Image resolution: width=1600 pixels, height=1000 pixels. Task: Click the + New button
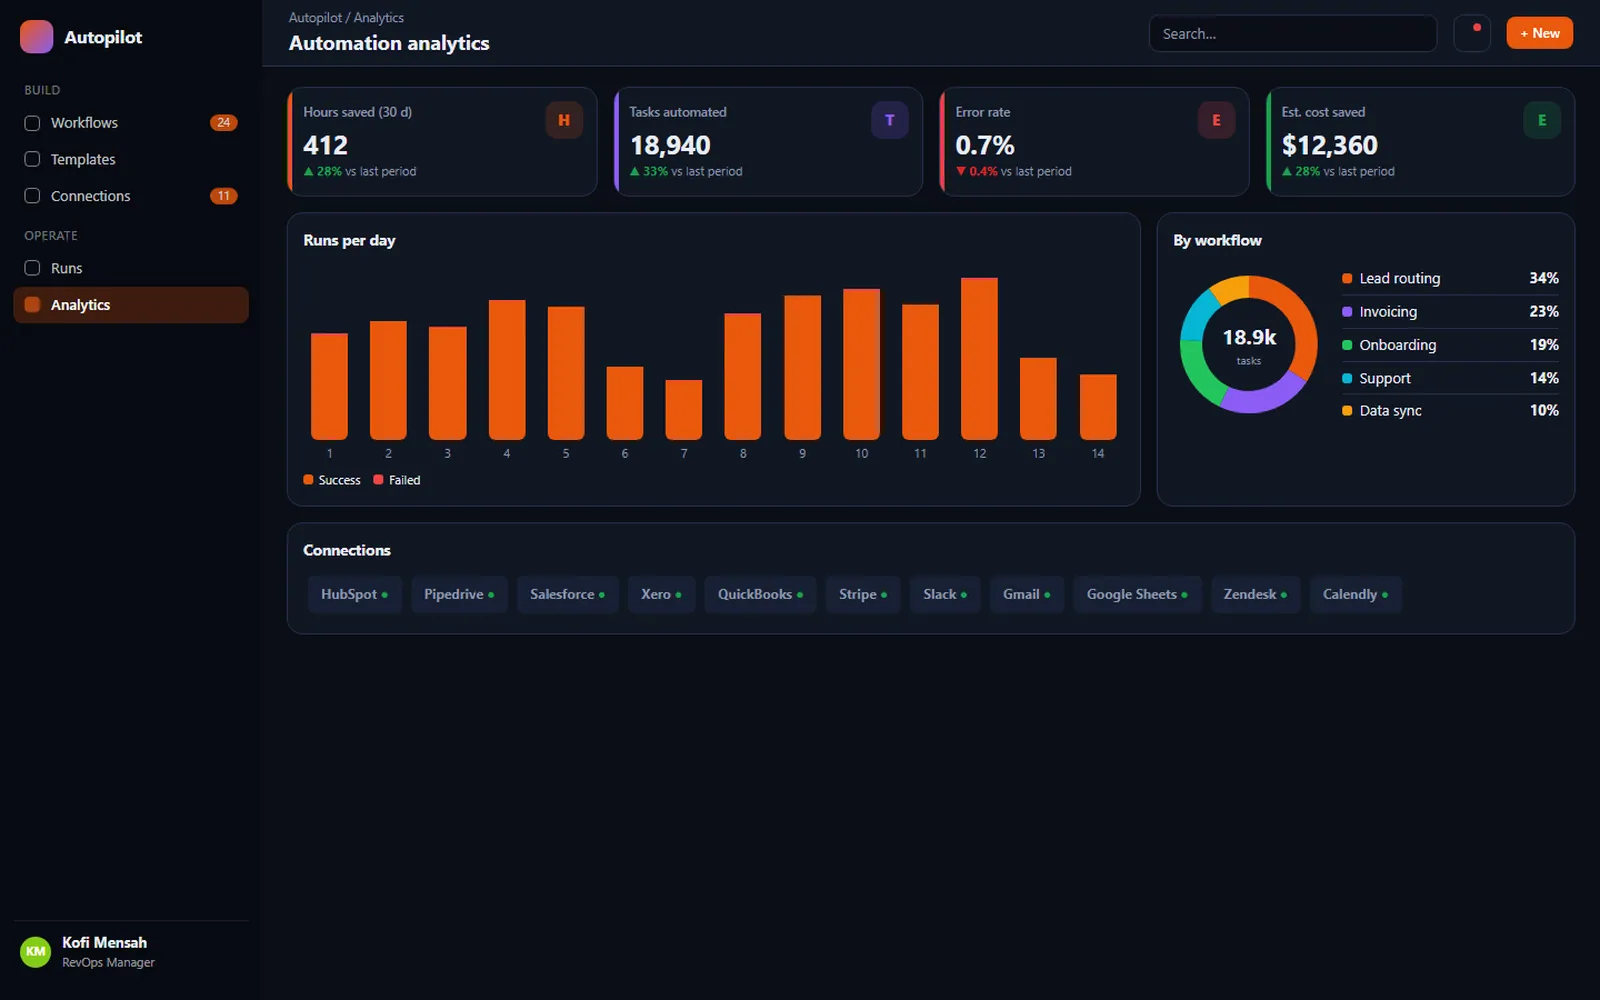pos(1540,33)
